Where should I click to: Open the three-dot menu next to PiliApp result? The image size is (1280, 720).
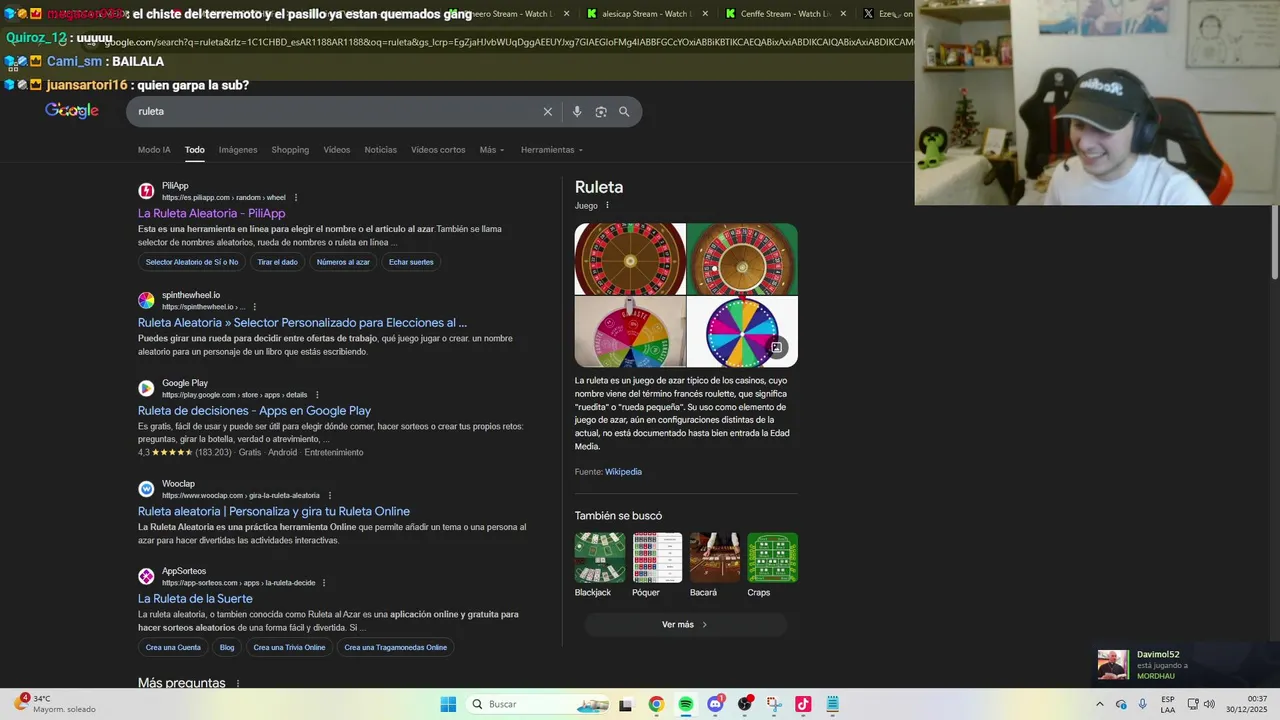click(296, 198)
